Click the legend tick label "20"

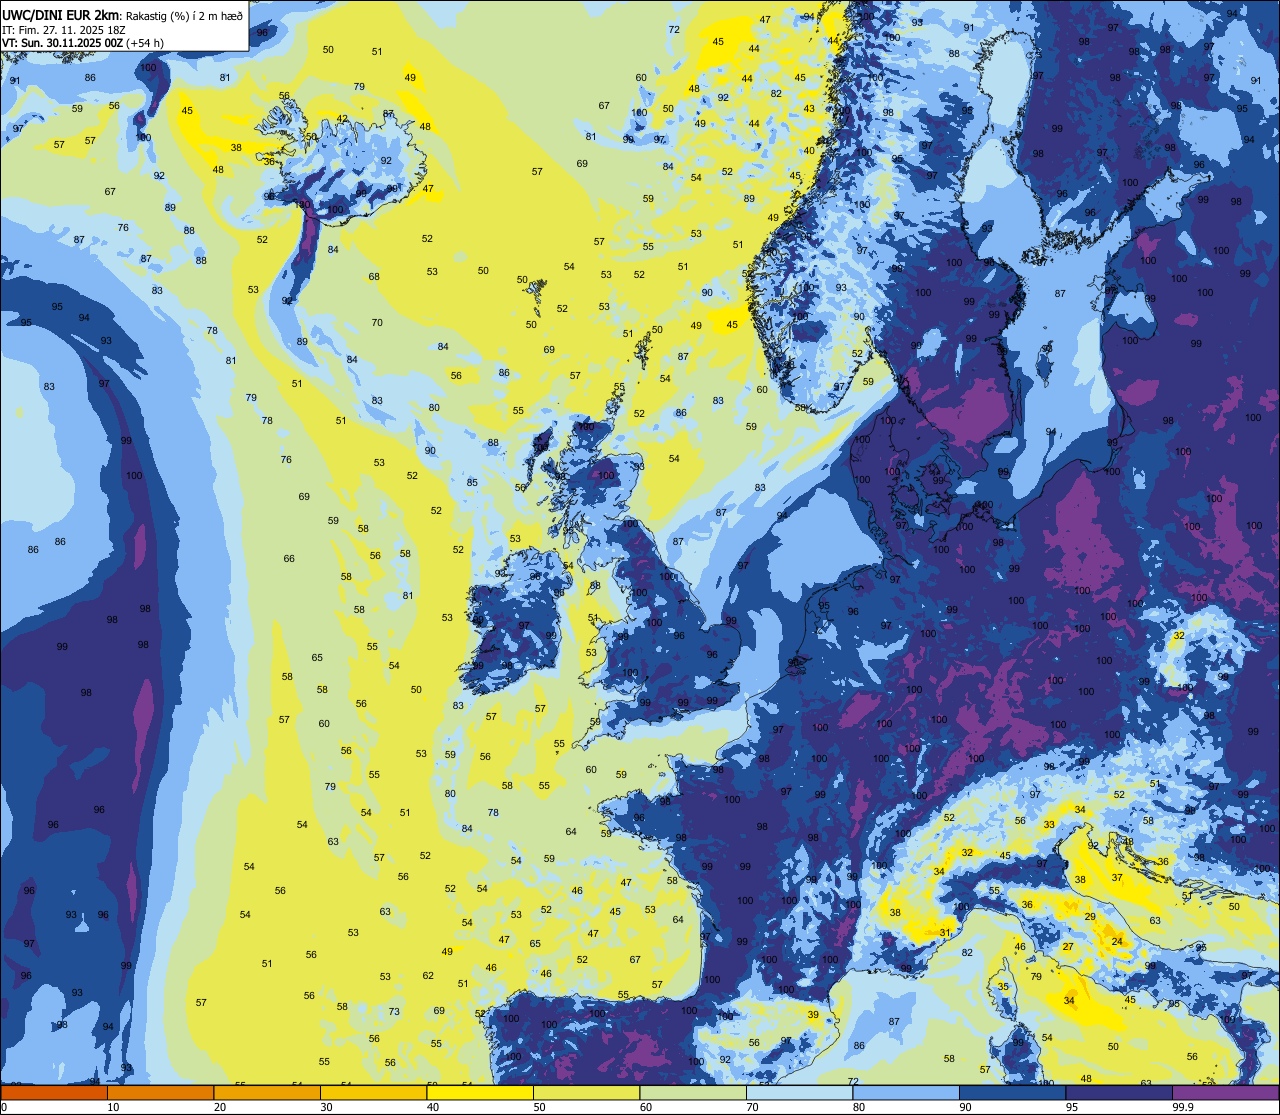tap(220, 1107)
